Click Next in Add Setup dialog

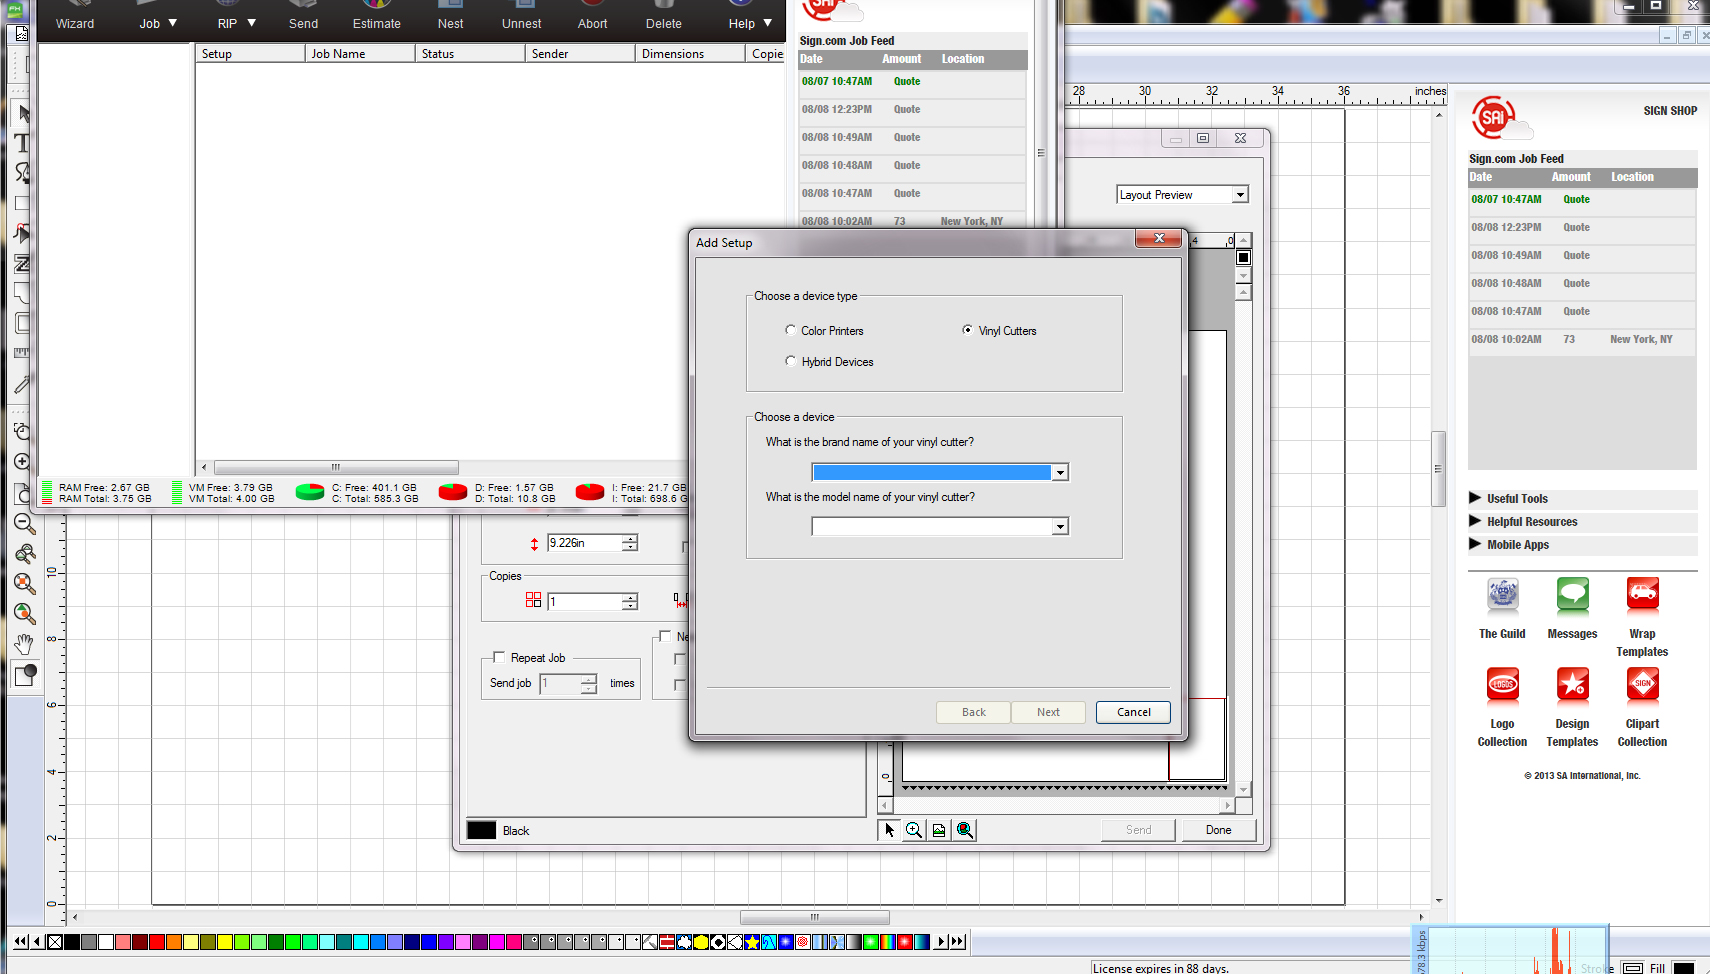click(1048, 712)
